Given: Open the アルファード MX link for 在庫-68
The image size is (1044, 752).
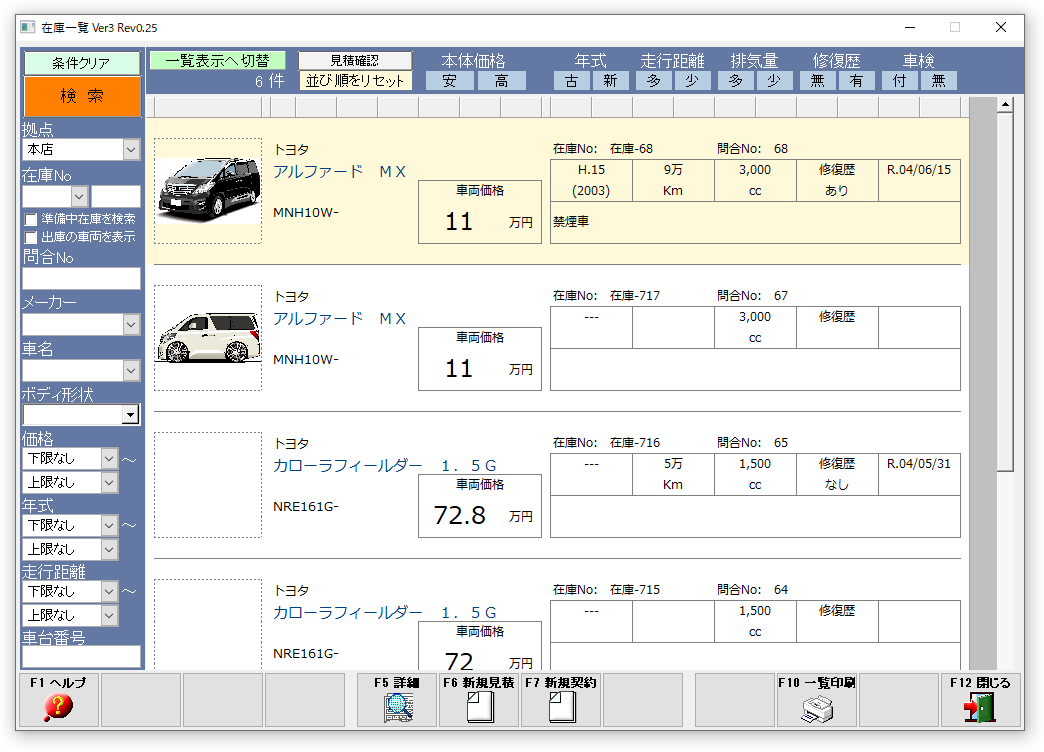Looking at the screenshot, I should coord(340,172).
